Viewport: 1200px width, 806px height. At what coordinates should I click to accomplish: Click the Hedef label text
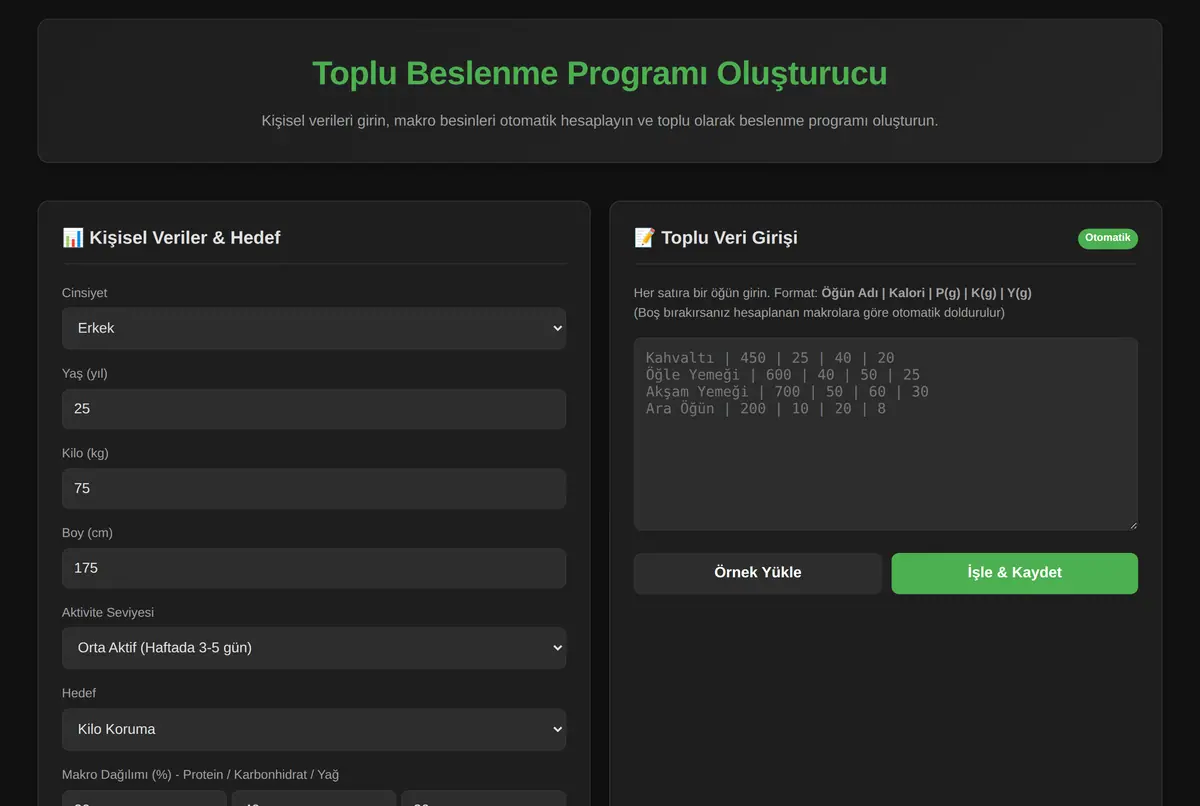point(79,693)
